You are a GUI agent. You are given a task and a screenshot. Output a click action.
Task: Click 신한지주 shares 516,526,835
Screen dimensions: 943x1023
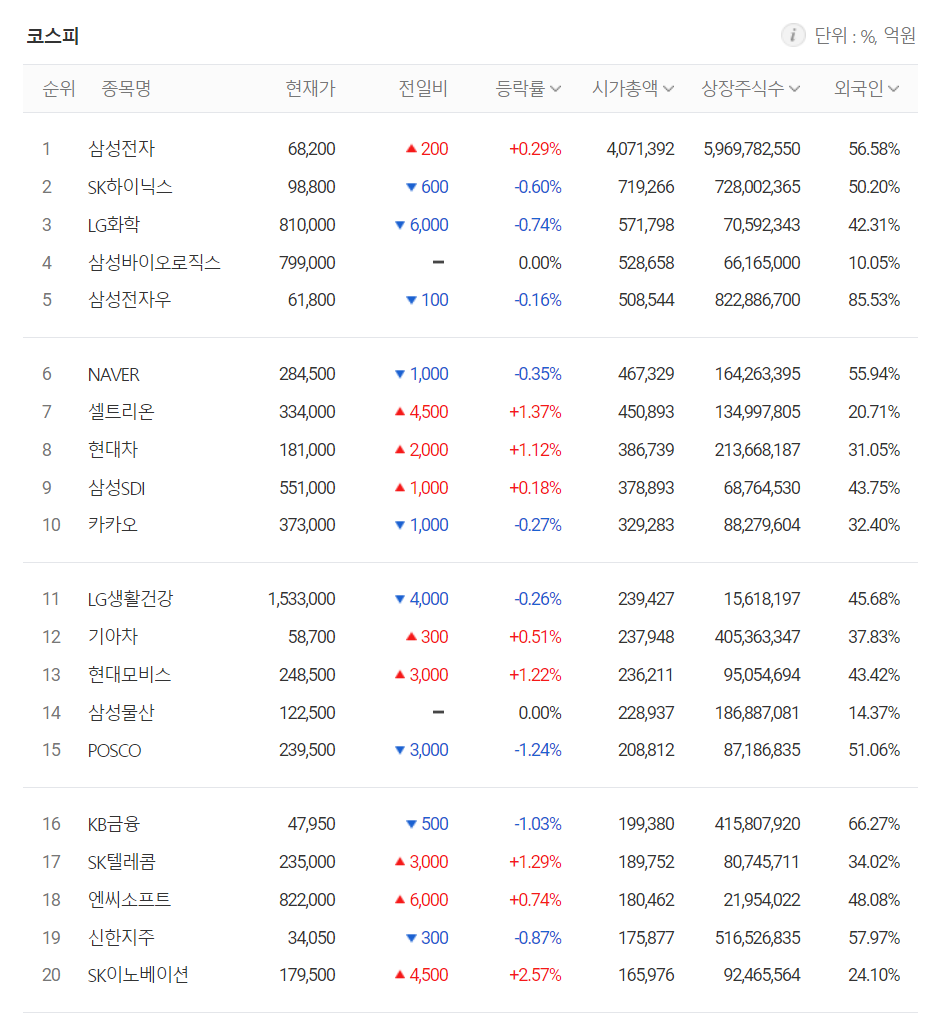pyautogui.click(x=757, y=938)
